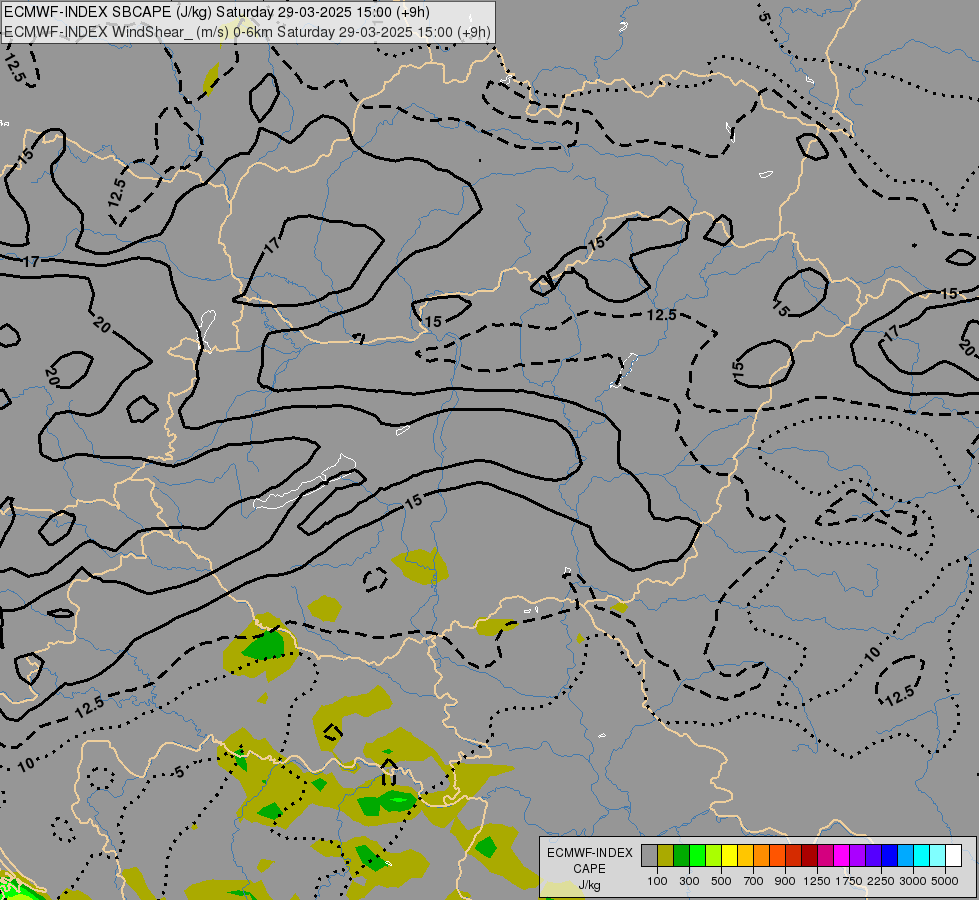This screenshot has height=900, width=979.
Task: Select the pale cyan swatch ending at 5000
Action: tap(937, 855)
